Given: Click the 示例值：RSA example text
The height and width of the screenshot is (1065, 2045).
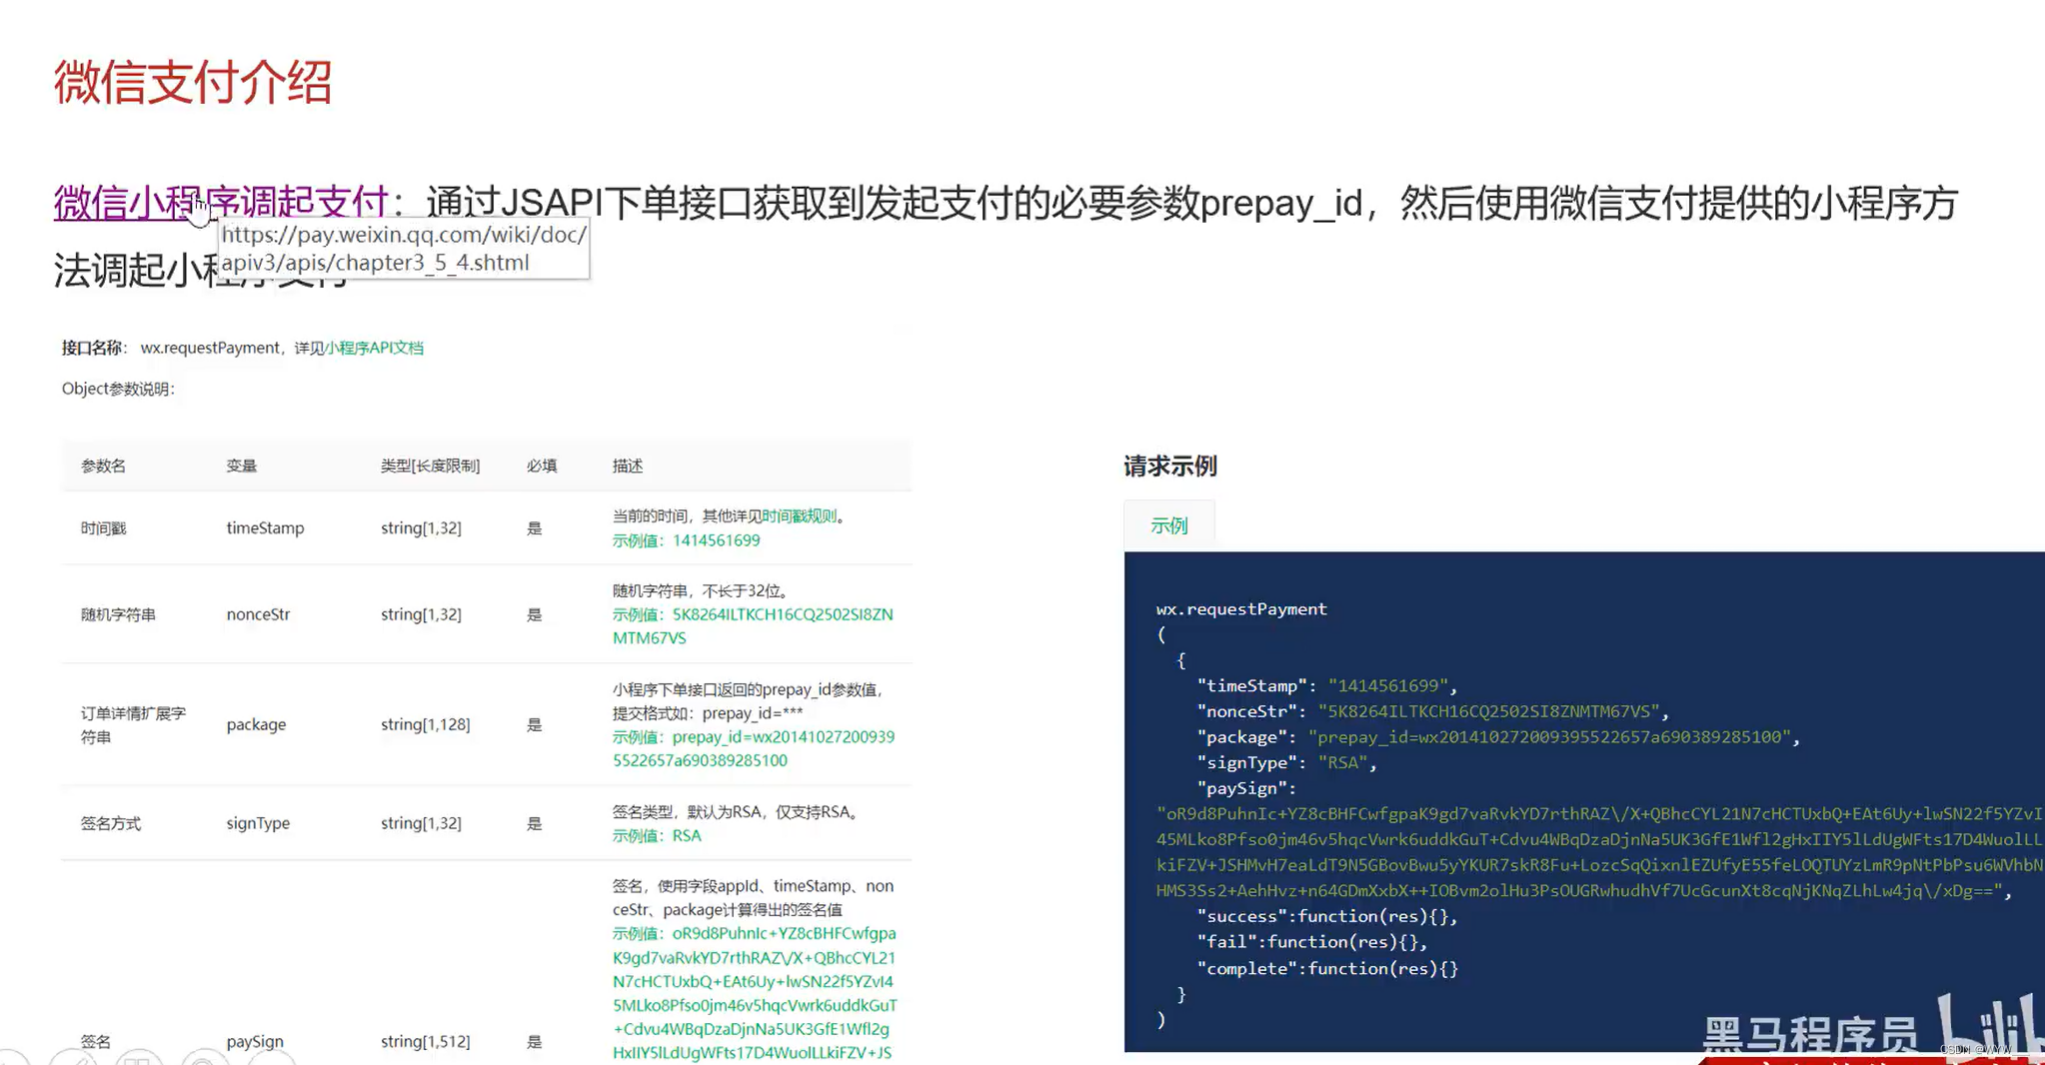Looking at the screenshot, I should 657,836.
